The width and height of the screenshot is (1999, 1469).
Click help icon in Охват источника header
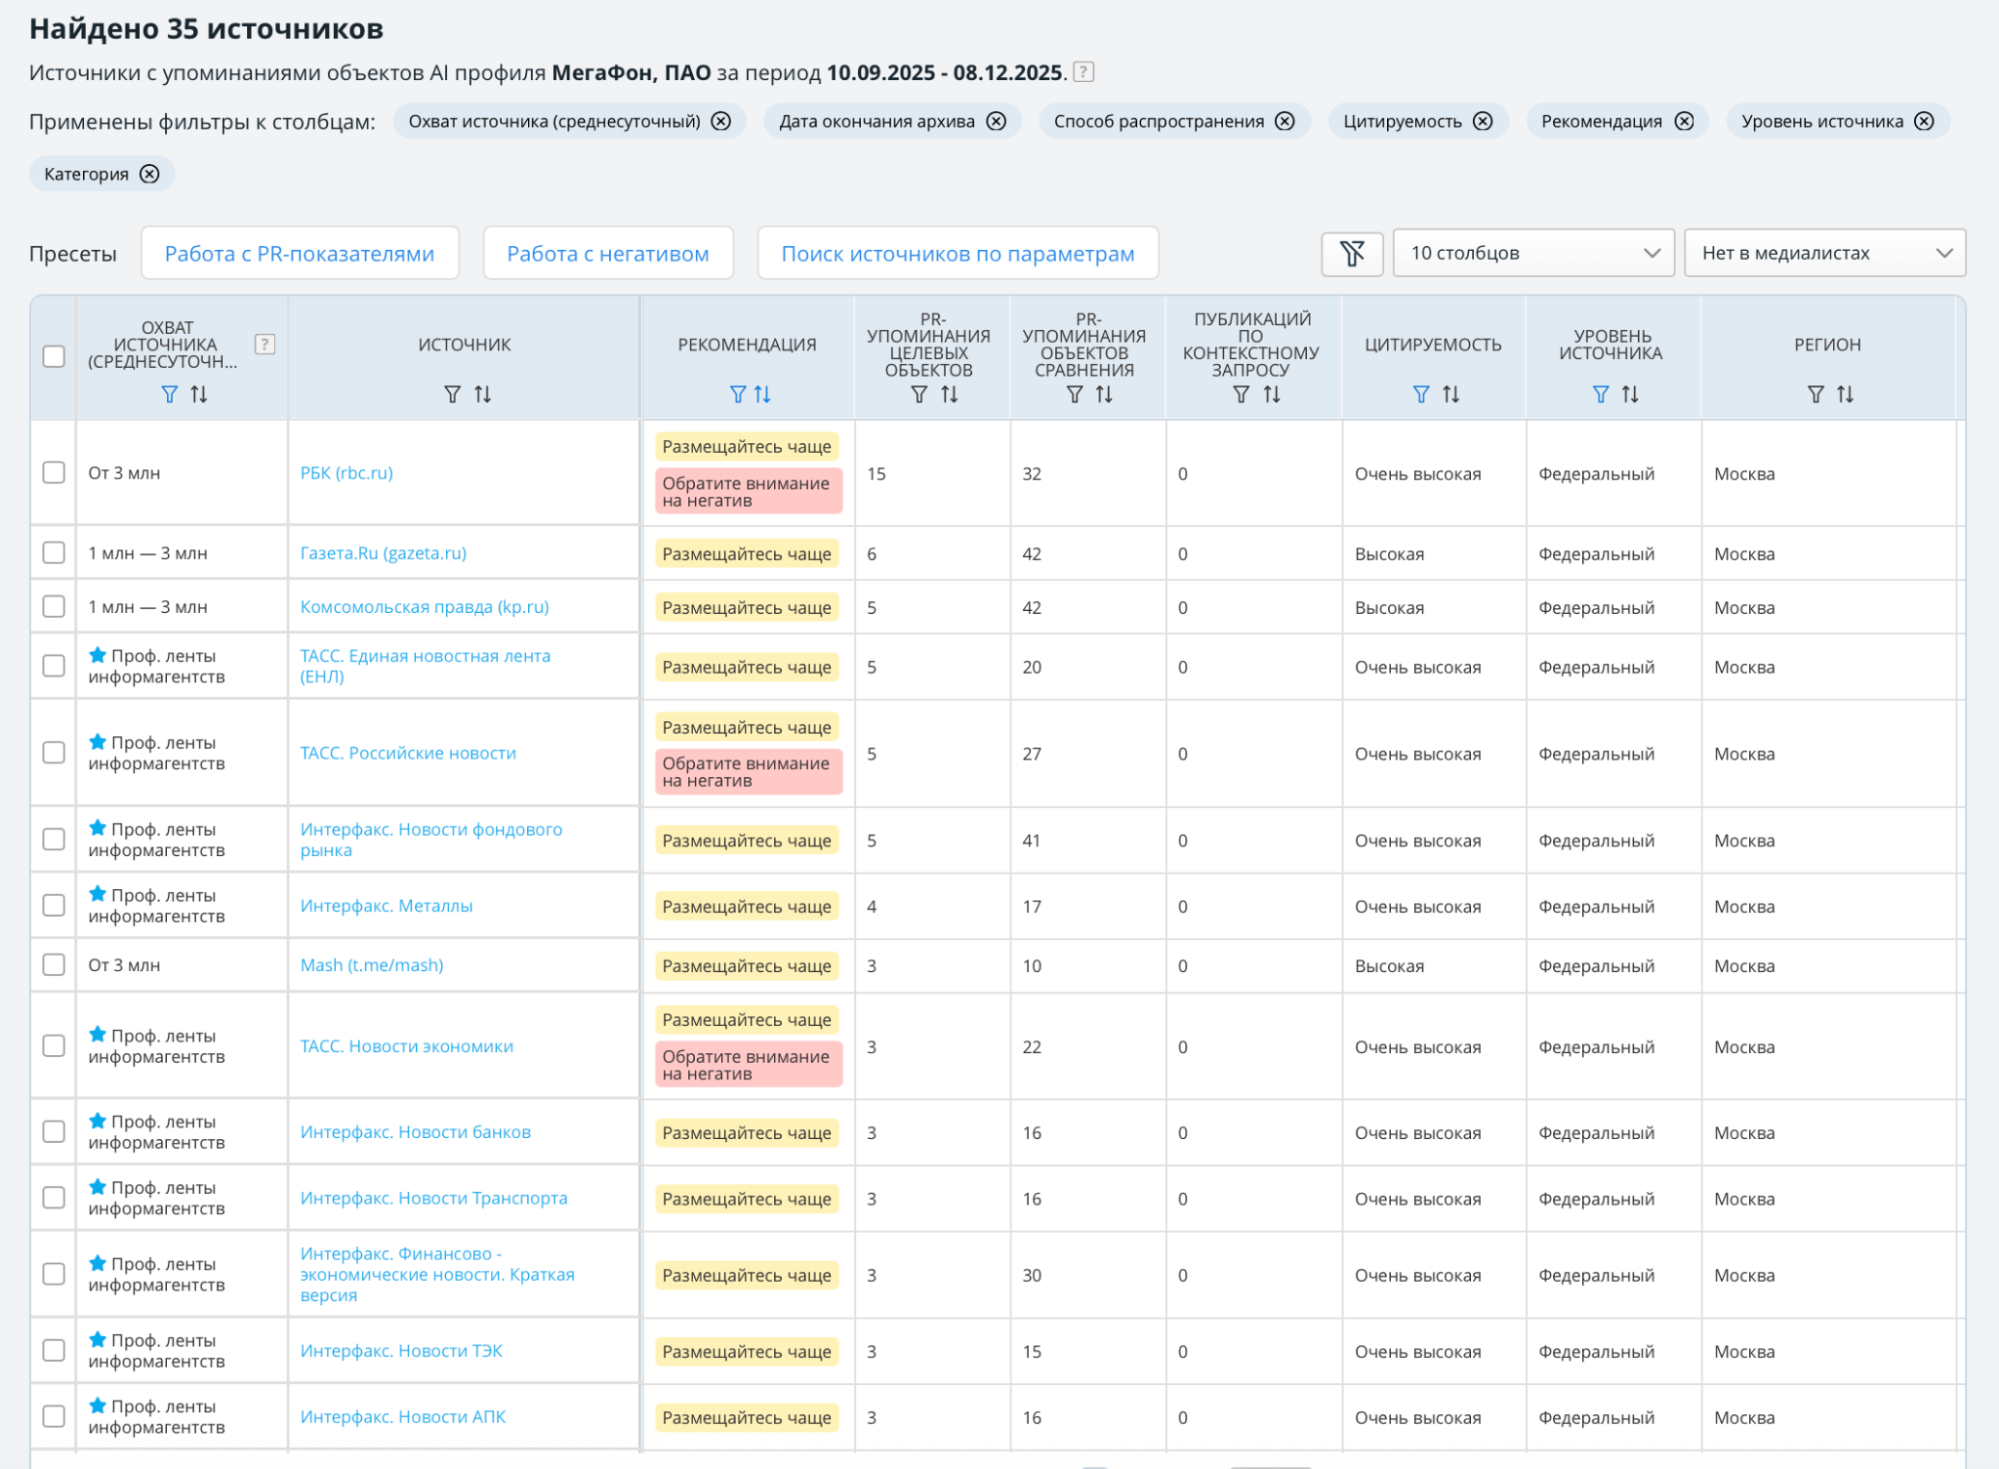pyautogui.click(x=264, y=344)
